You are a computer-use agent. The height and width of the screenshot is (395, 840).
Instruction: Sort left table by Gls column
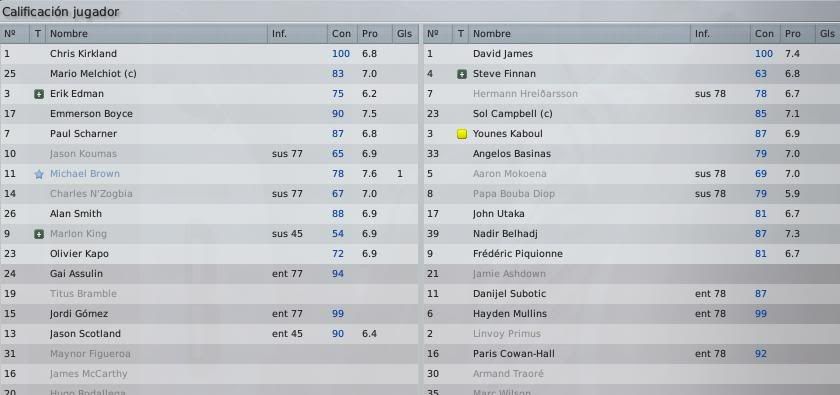tap(404, 34)
